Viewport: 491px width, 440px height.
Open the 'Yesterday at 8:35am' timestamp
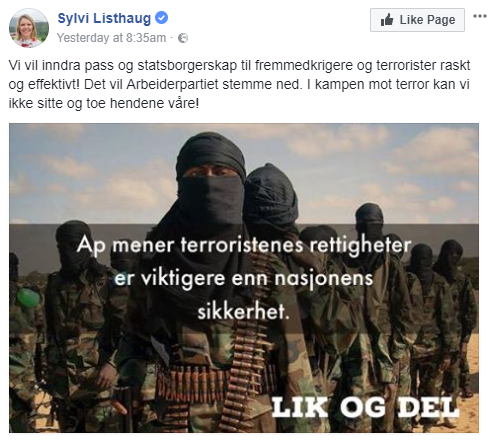pyautogui.click(x=111, y=38)
